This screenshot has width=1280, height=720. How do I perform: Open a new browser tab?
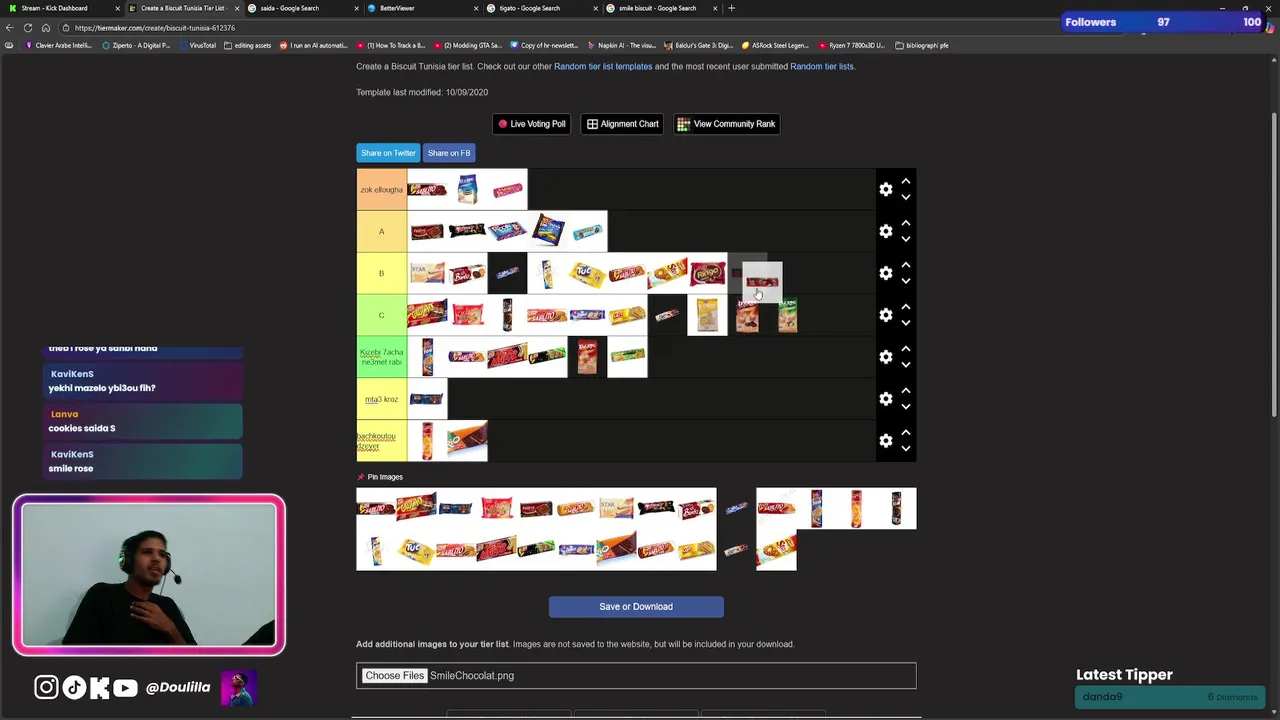click(731, 8)
